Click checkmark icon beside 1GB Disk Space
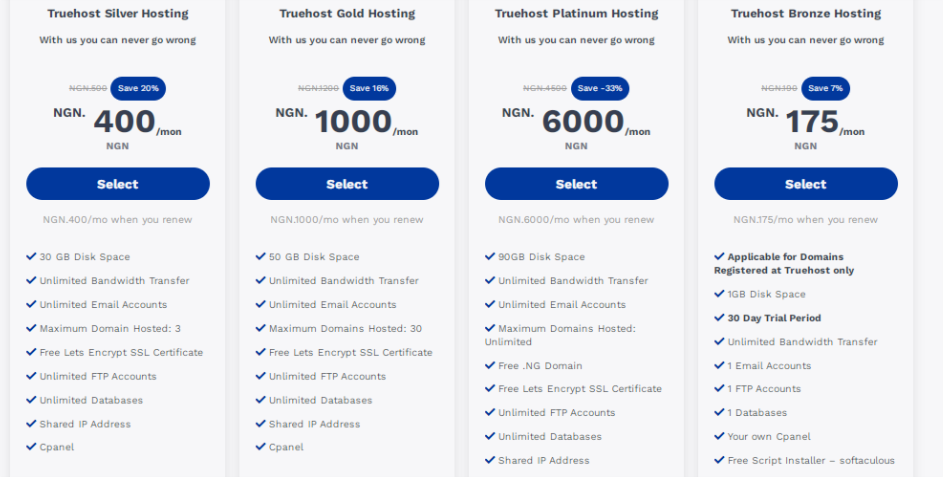The image size is (943, 477). coord(719,294)
